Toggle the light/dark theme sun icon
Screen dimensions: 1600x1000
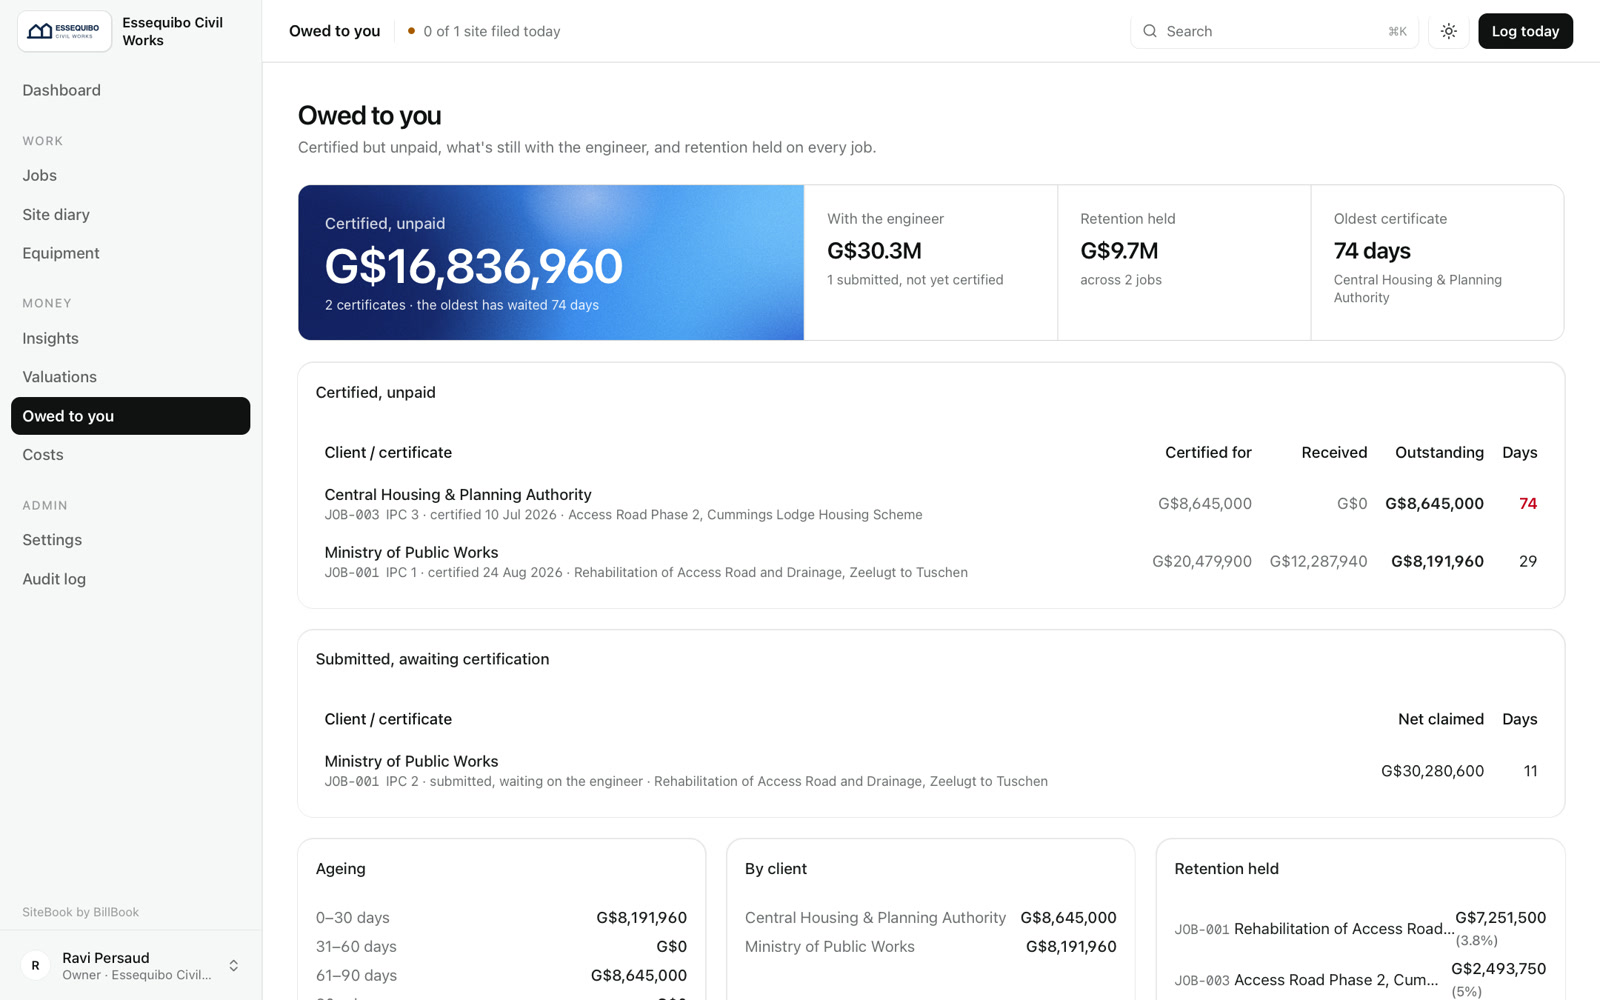point(1448,31)
